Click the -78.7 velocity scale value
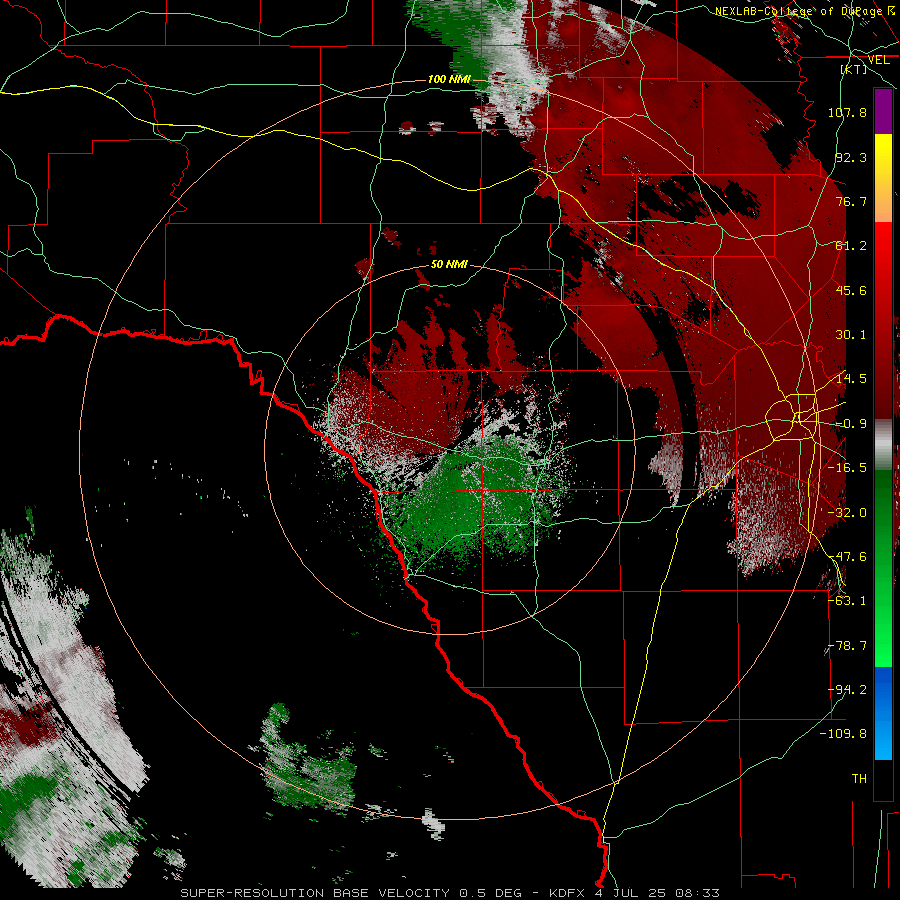 click(847, 646)
